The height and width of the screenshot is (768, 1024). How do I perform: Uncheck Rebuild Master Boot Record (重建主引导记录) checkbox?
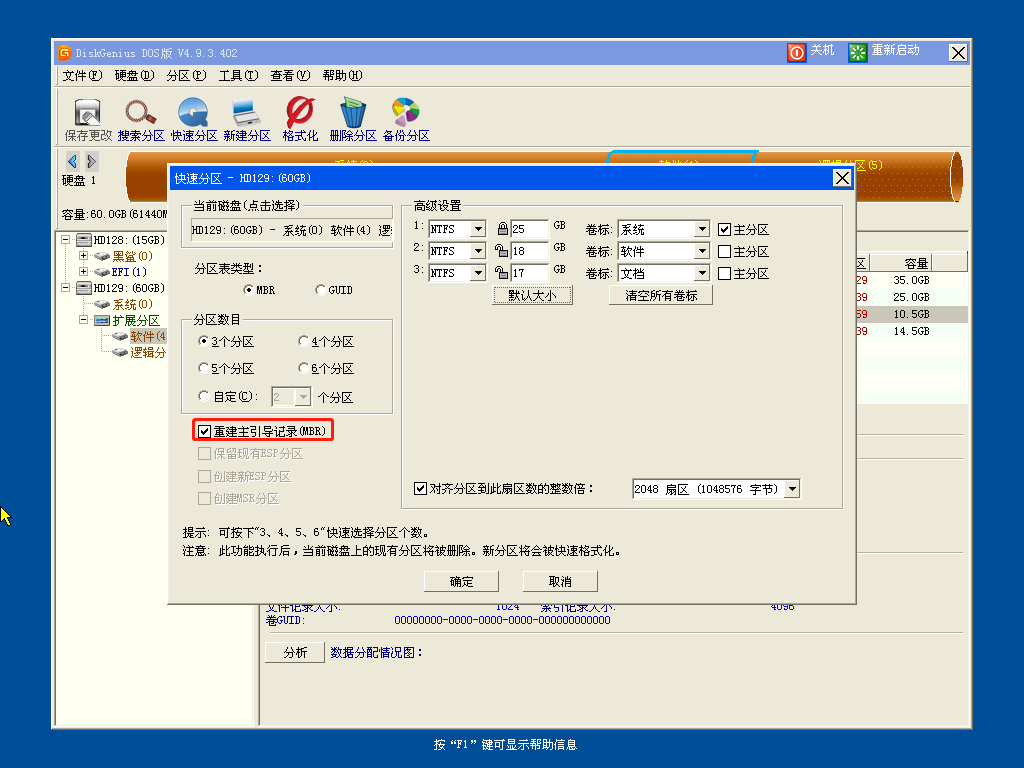pos(205,431)
